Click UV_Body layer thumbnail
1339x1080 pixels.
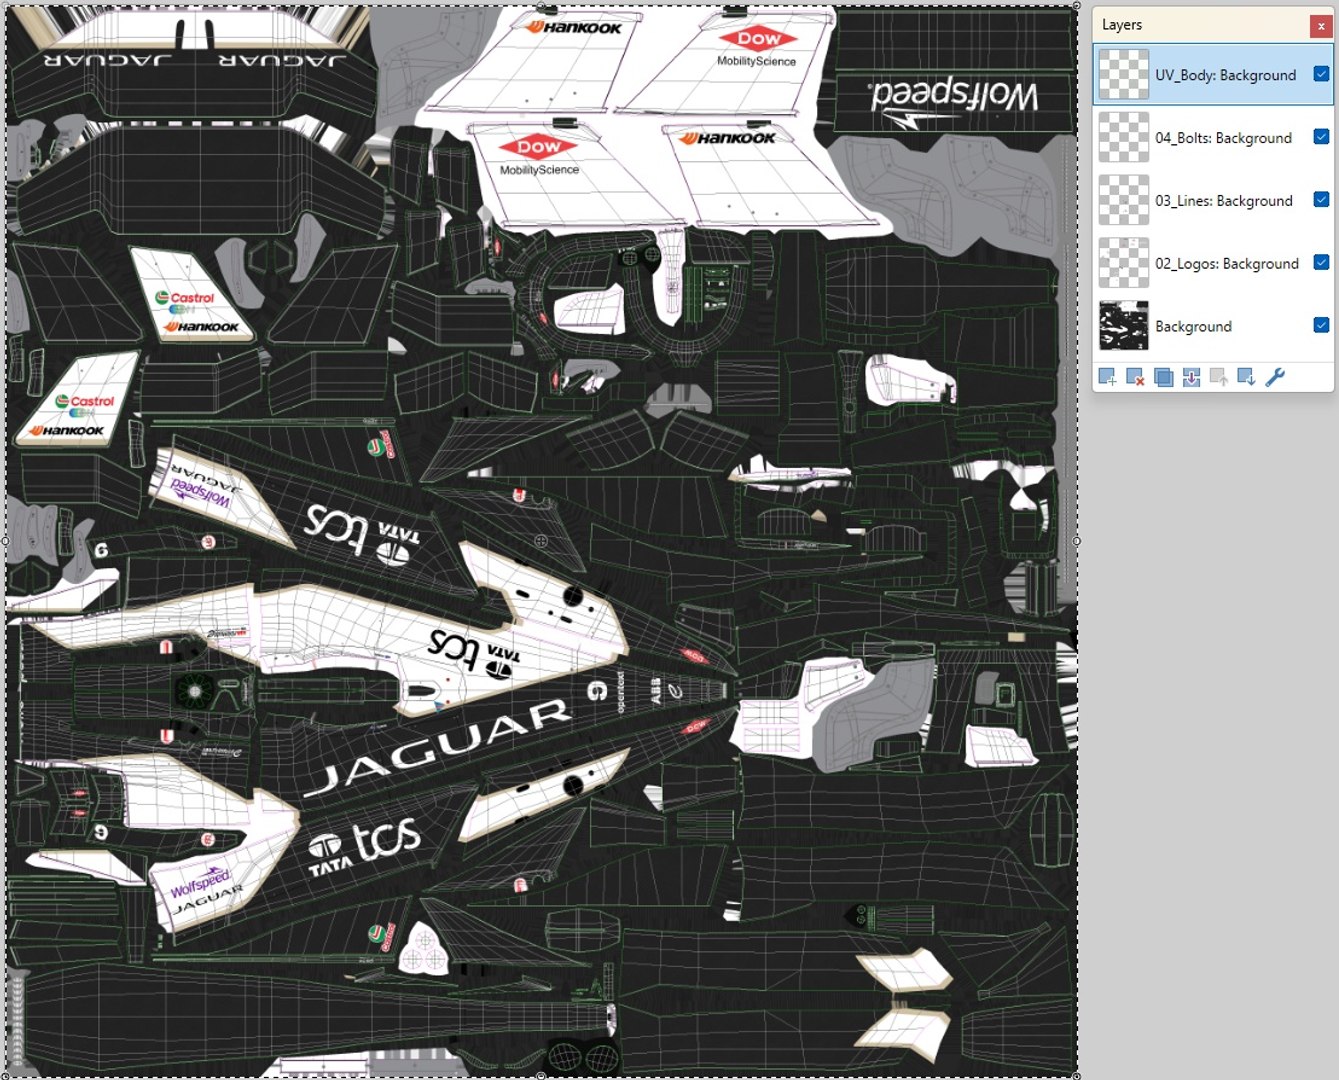tap(1124, 75)
